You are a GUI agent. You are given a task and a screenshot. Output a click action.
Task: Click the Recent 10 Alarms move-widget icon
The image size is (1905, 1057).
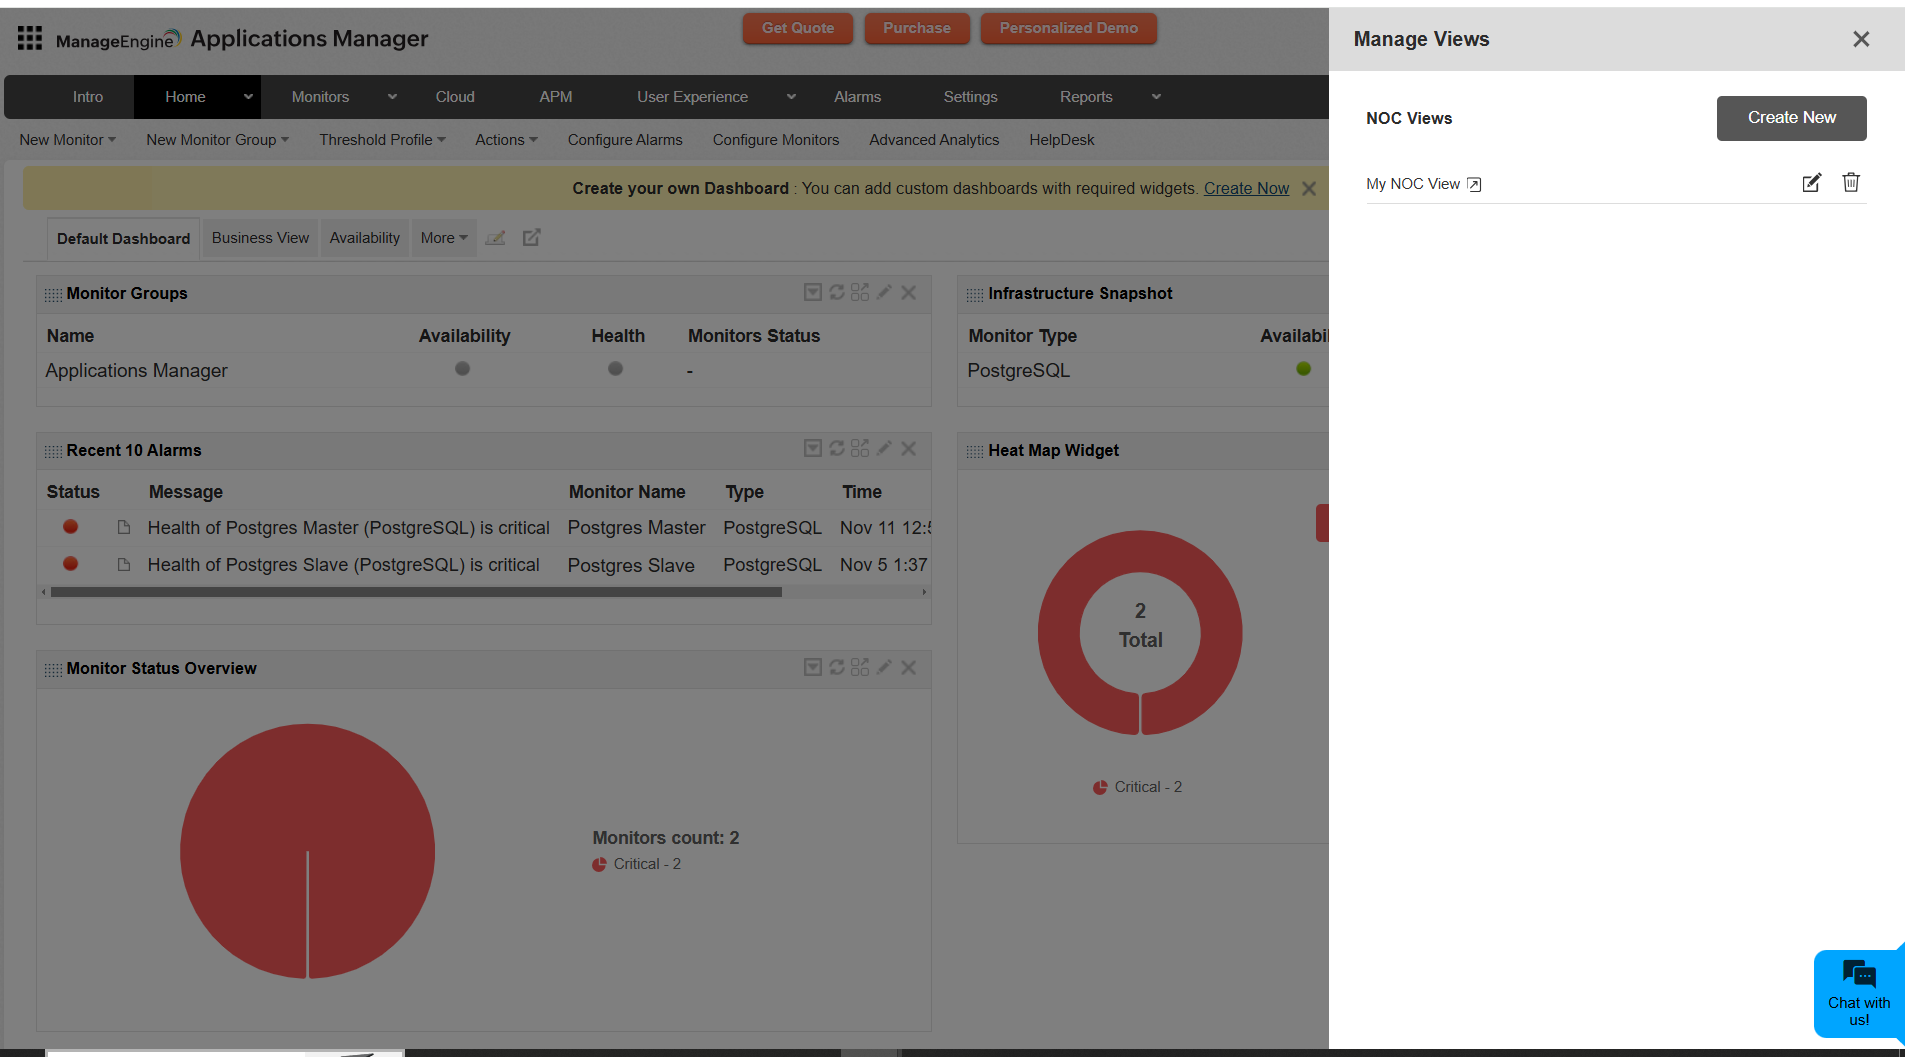[860, 448]
